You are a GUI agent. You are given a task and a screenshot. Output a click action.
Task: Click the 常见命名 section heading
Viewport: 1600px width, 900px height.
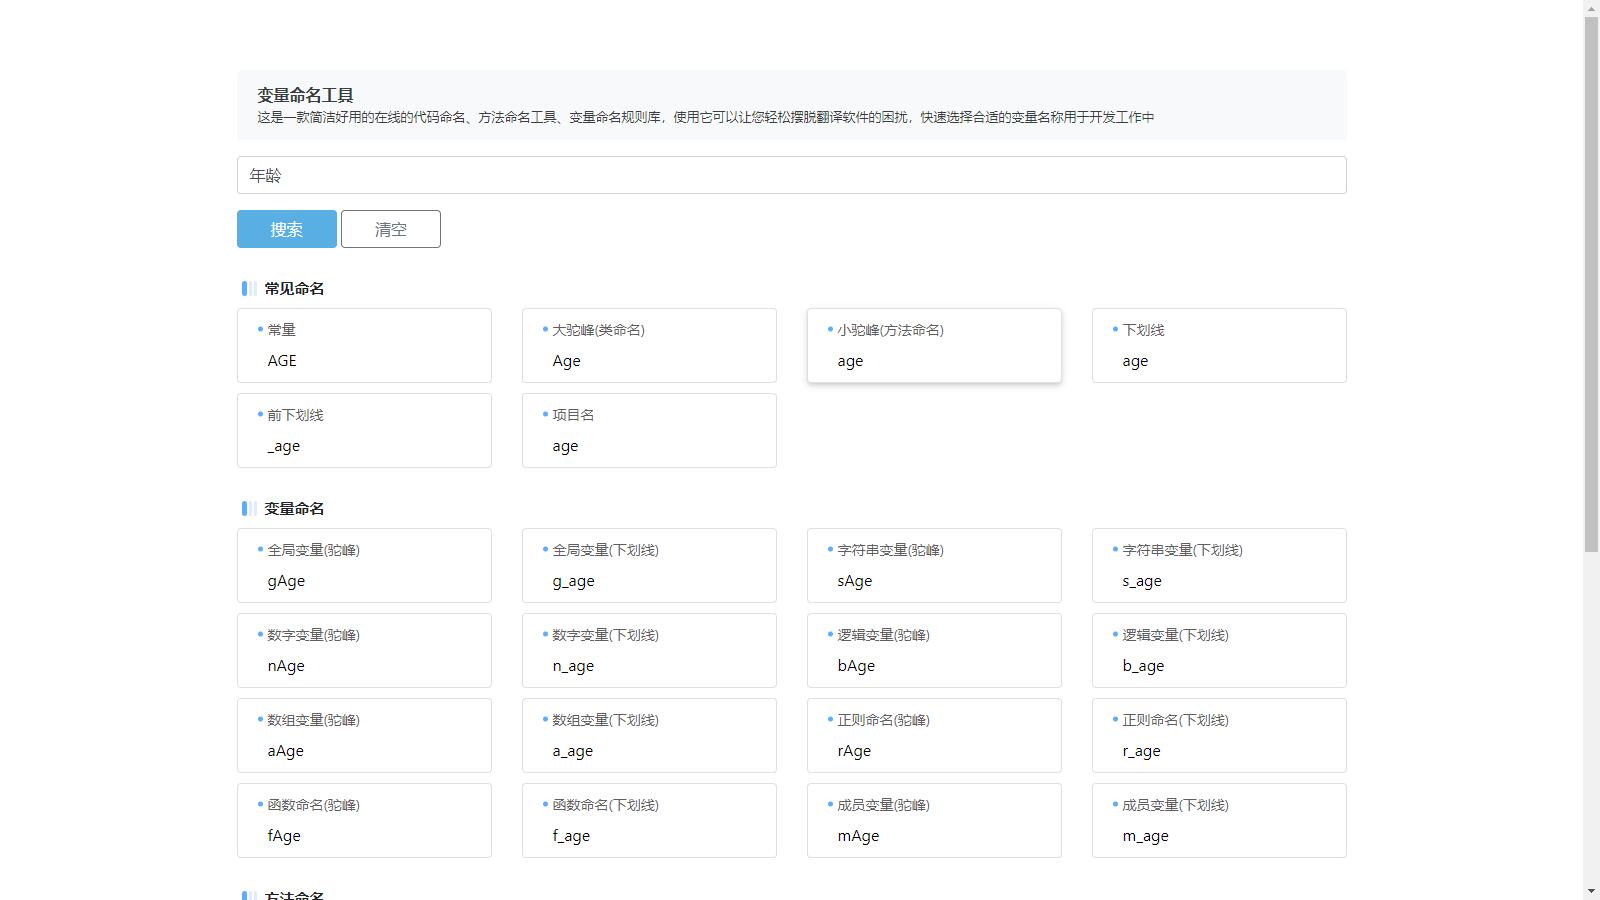click(294, 289)
